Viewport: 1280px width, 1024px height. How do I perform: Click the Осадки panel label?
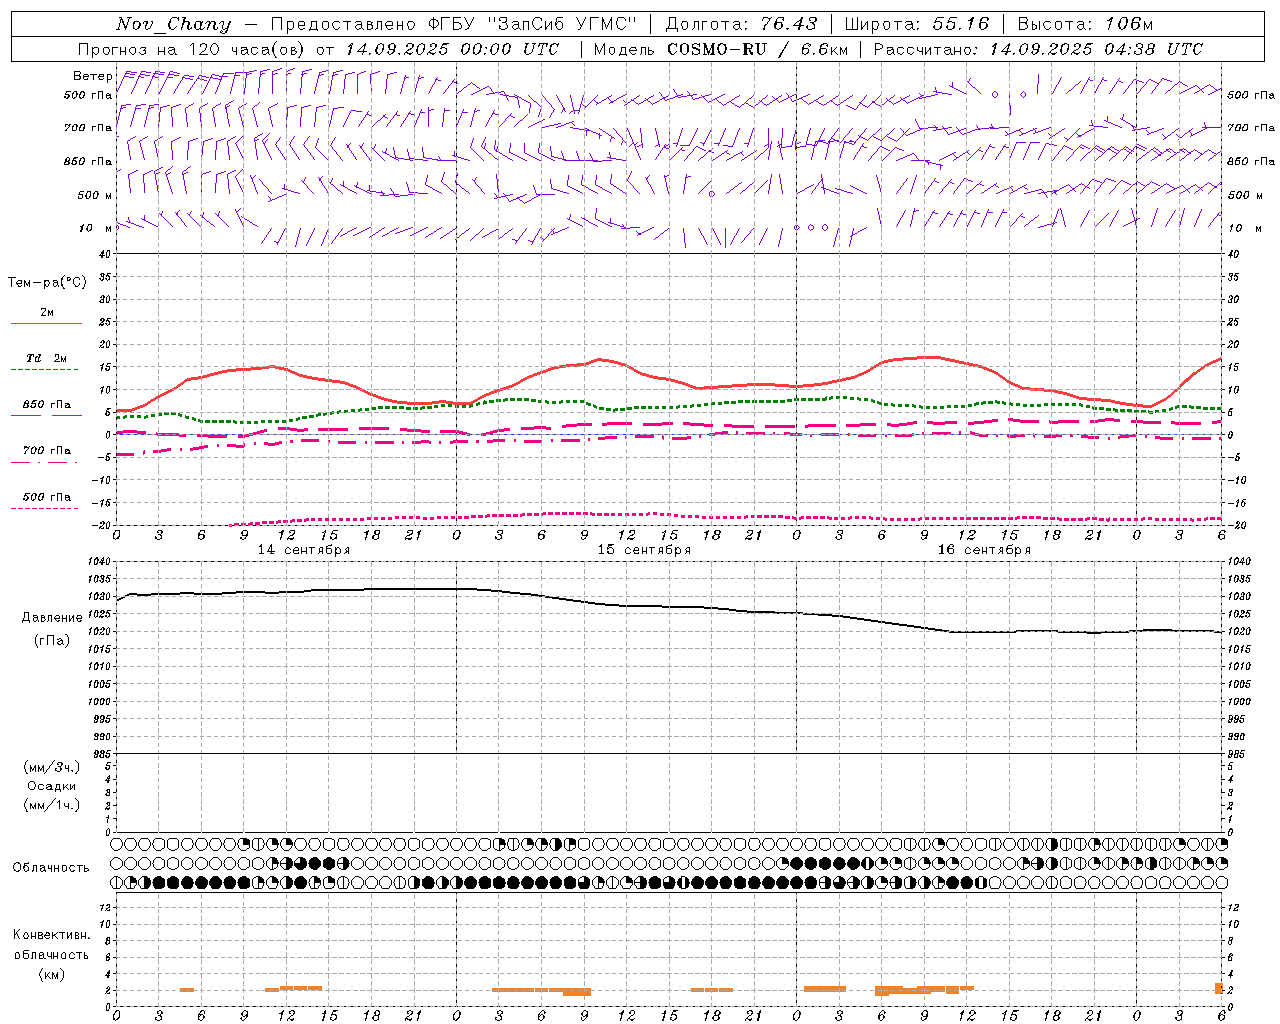coord(52,786)
